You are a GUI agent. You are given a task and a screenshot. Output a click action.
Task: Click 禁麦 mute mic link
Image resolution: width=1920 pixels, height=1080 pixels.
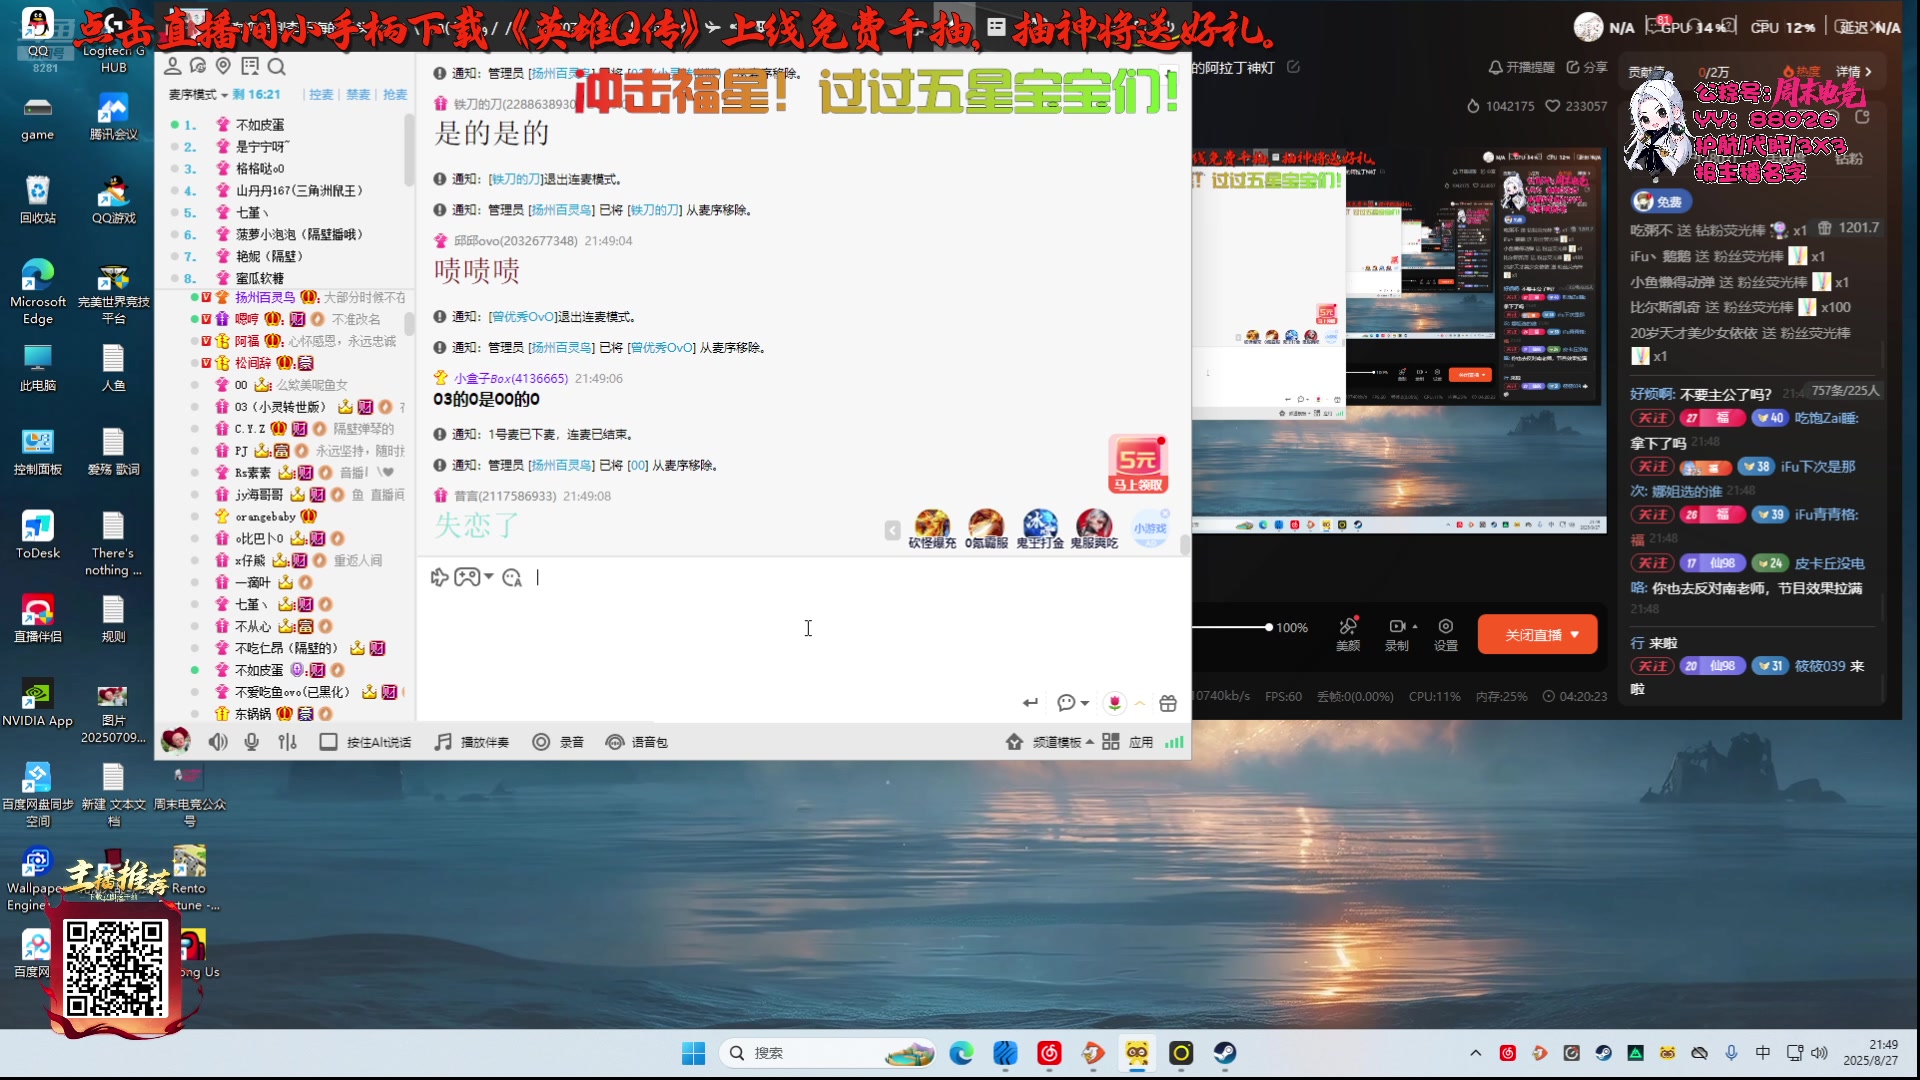click(358, 94)
